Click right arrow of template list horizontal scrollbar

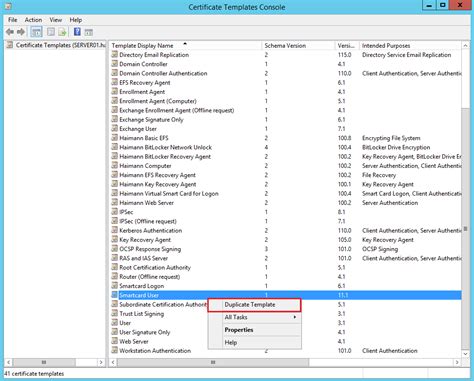(457, 362)
